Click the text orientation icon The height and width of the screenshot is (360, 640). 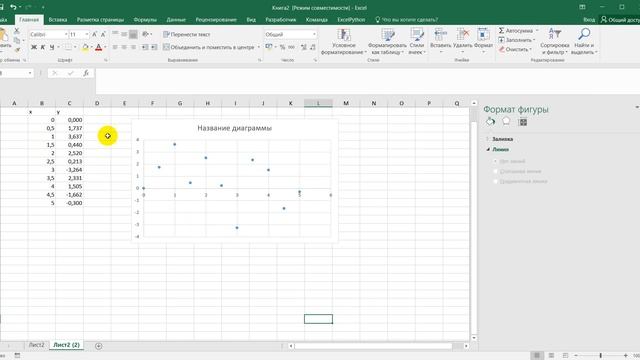coord(145,34)
